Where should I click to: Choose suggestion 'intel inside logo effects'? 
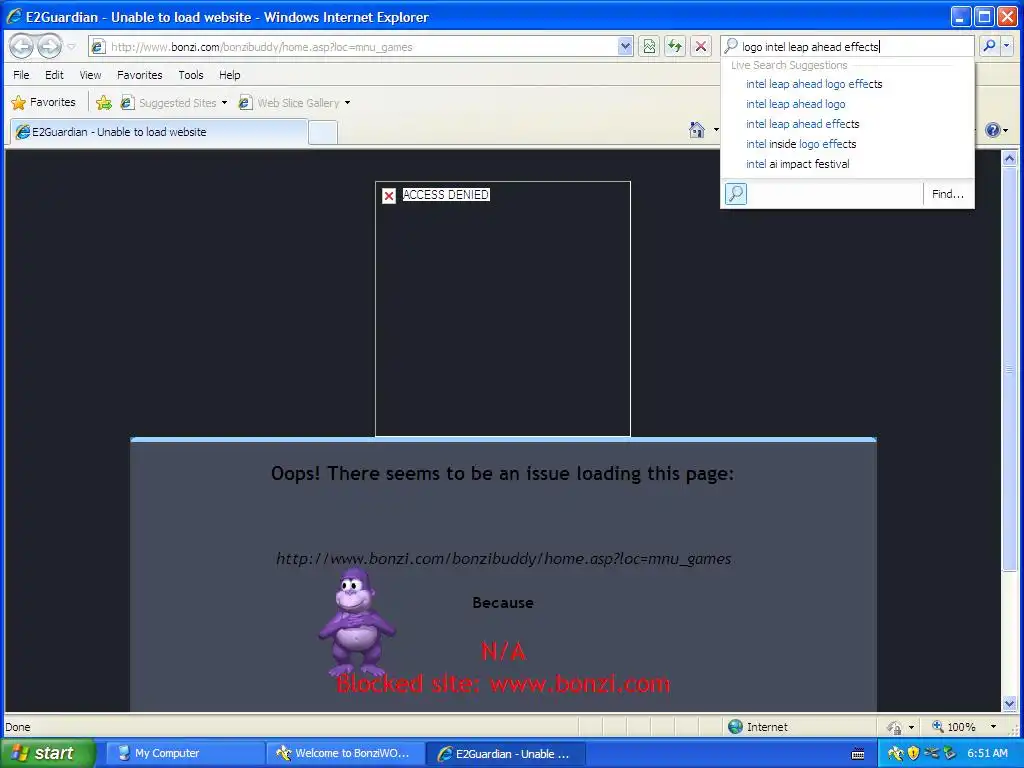tap(801, 144)
